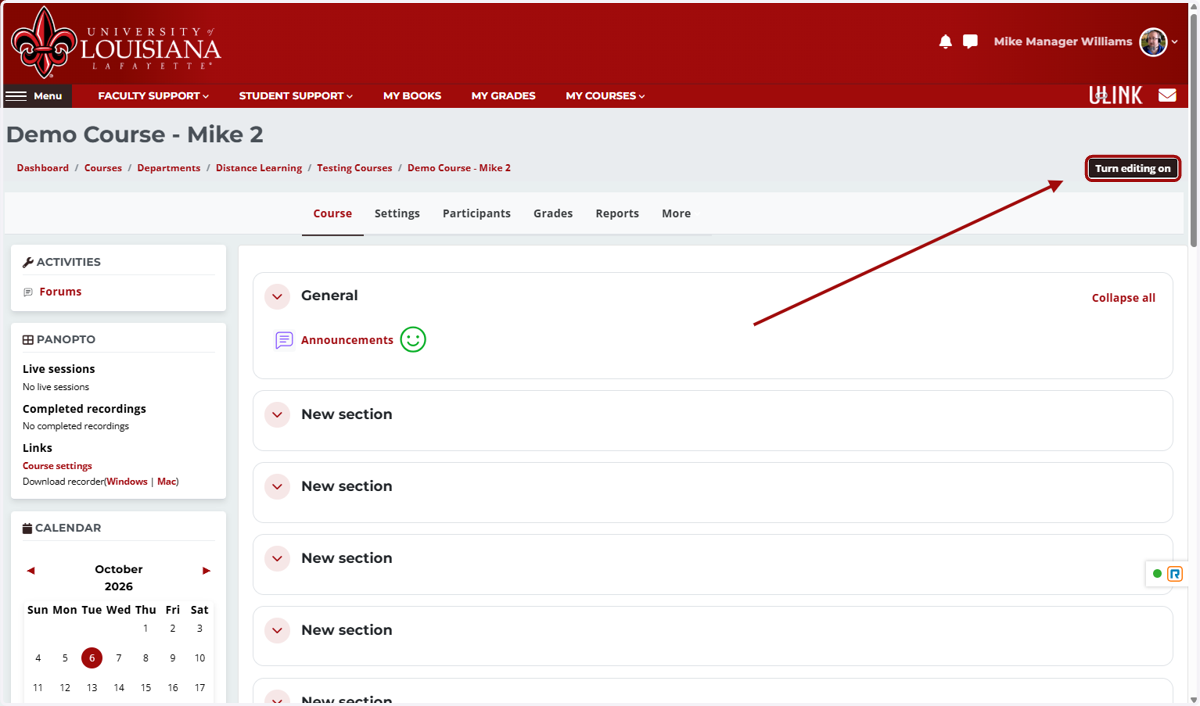
Task: Open the Student Support dropdown menu
Action: tap(296, 96)
